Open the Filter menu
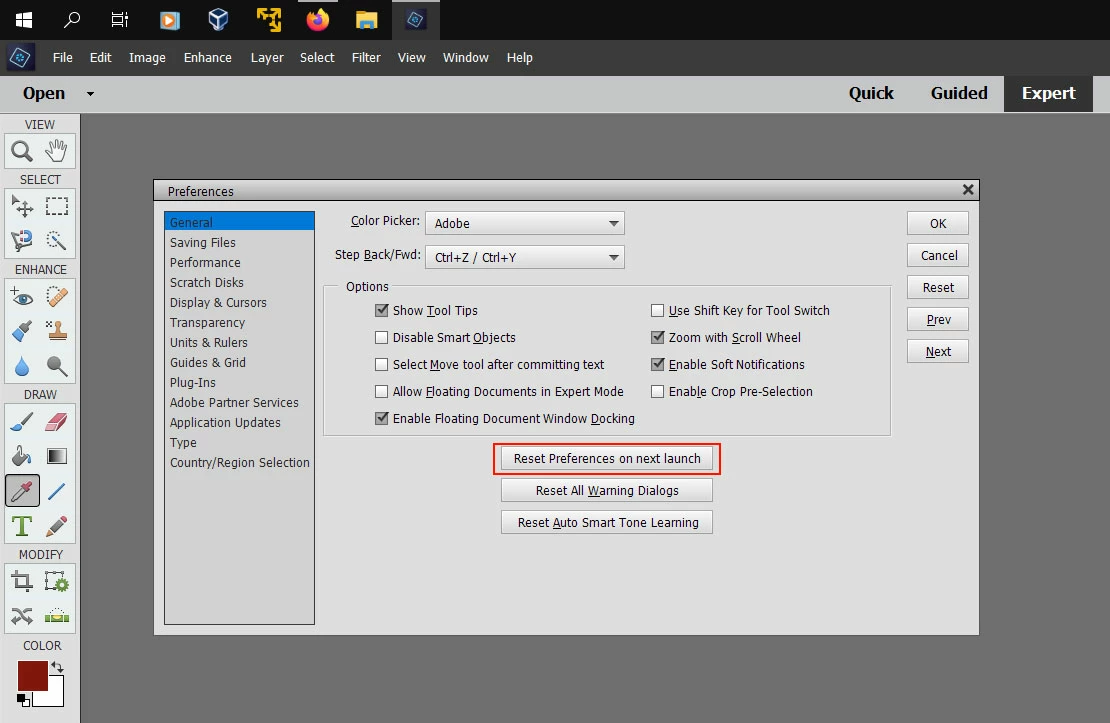Screen dimensions: 1110x723 pyautogui.click(x=366, y=57)
